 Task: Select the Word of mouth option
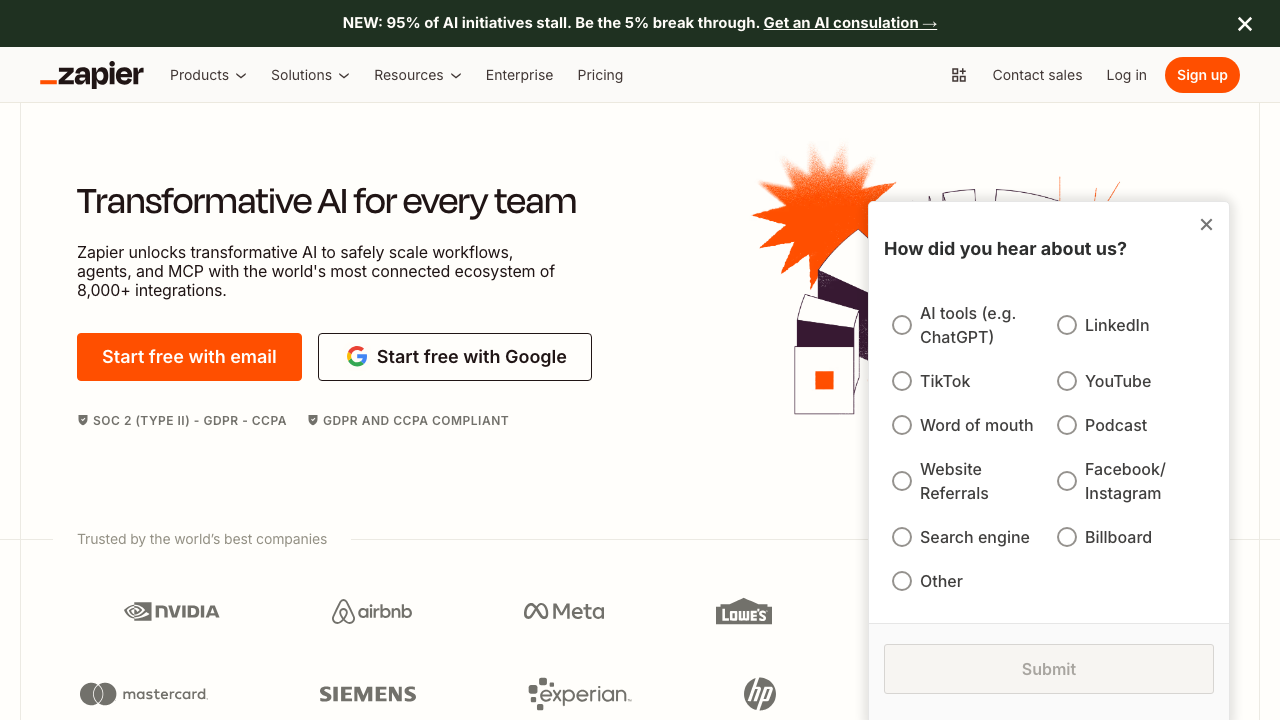point(901,425)
